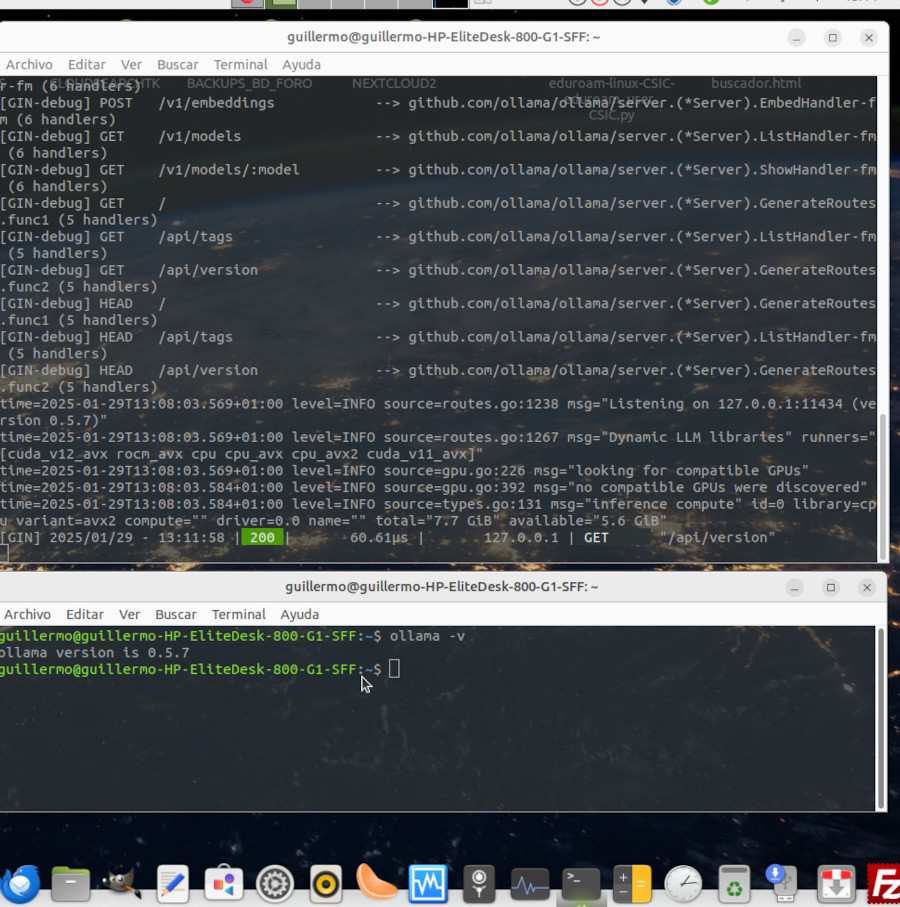Open Buscar menu in bottom terminal
Image resolution: width=900 pixels, height=907 pixels.
coord(176,614)
